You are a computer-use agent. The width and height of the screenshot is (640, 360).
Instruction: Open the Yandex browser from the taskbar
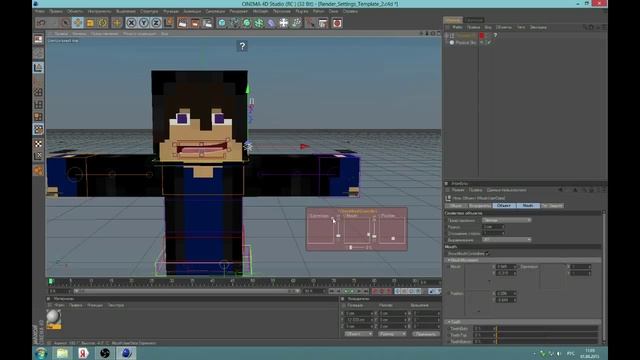click(83, 353)
